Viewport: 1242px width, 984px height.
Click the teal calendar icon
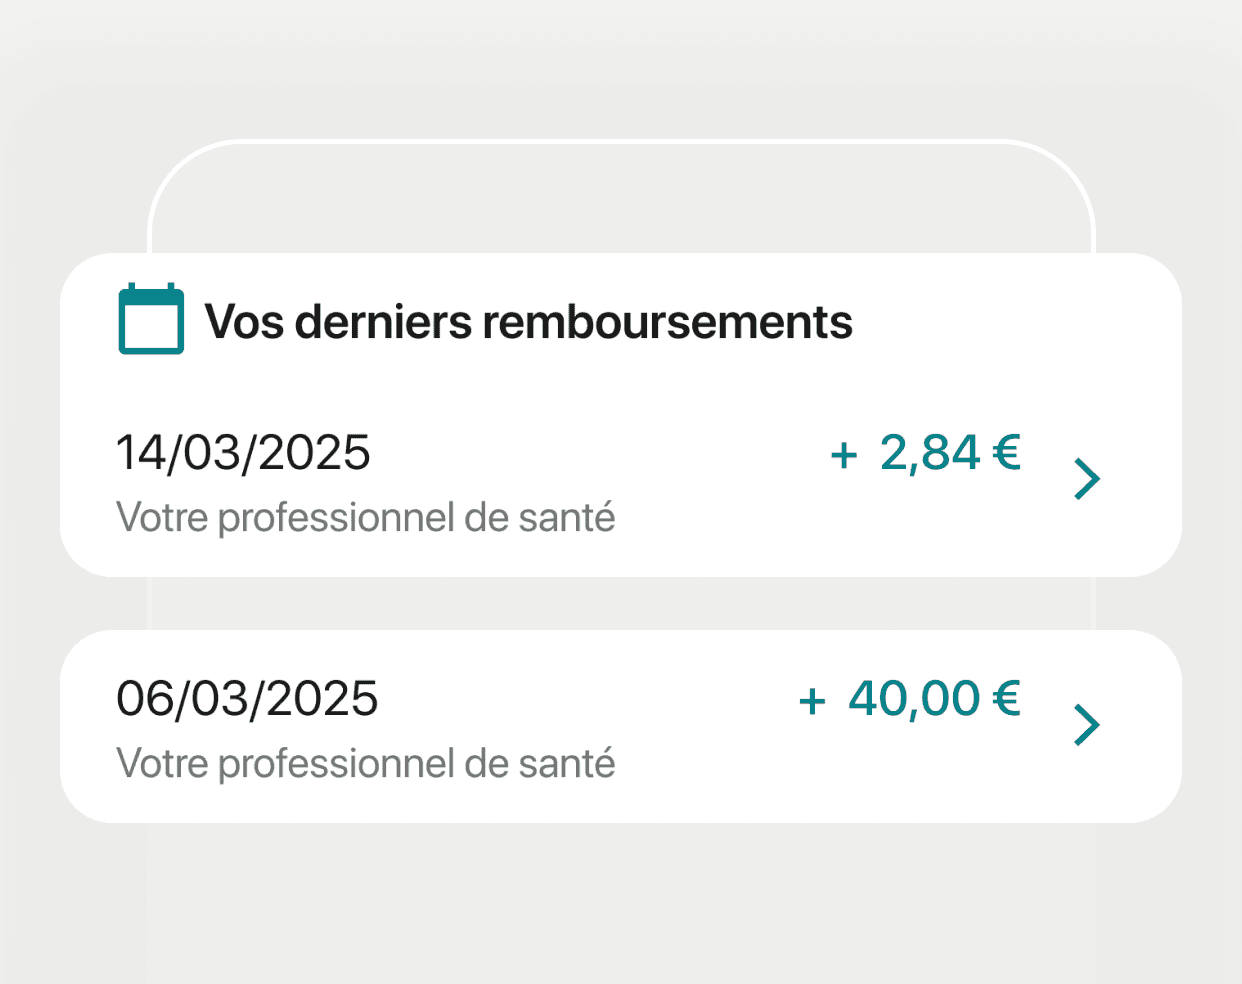pyautogui.click(x=151, y=319)
